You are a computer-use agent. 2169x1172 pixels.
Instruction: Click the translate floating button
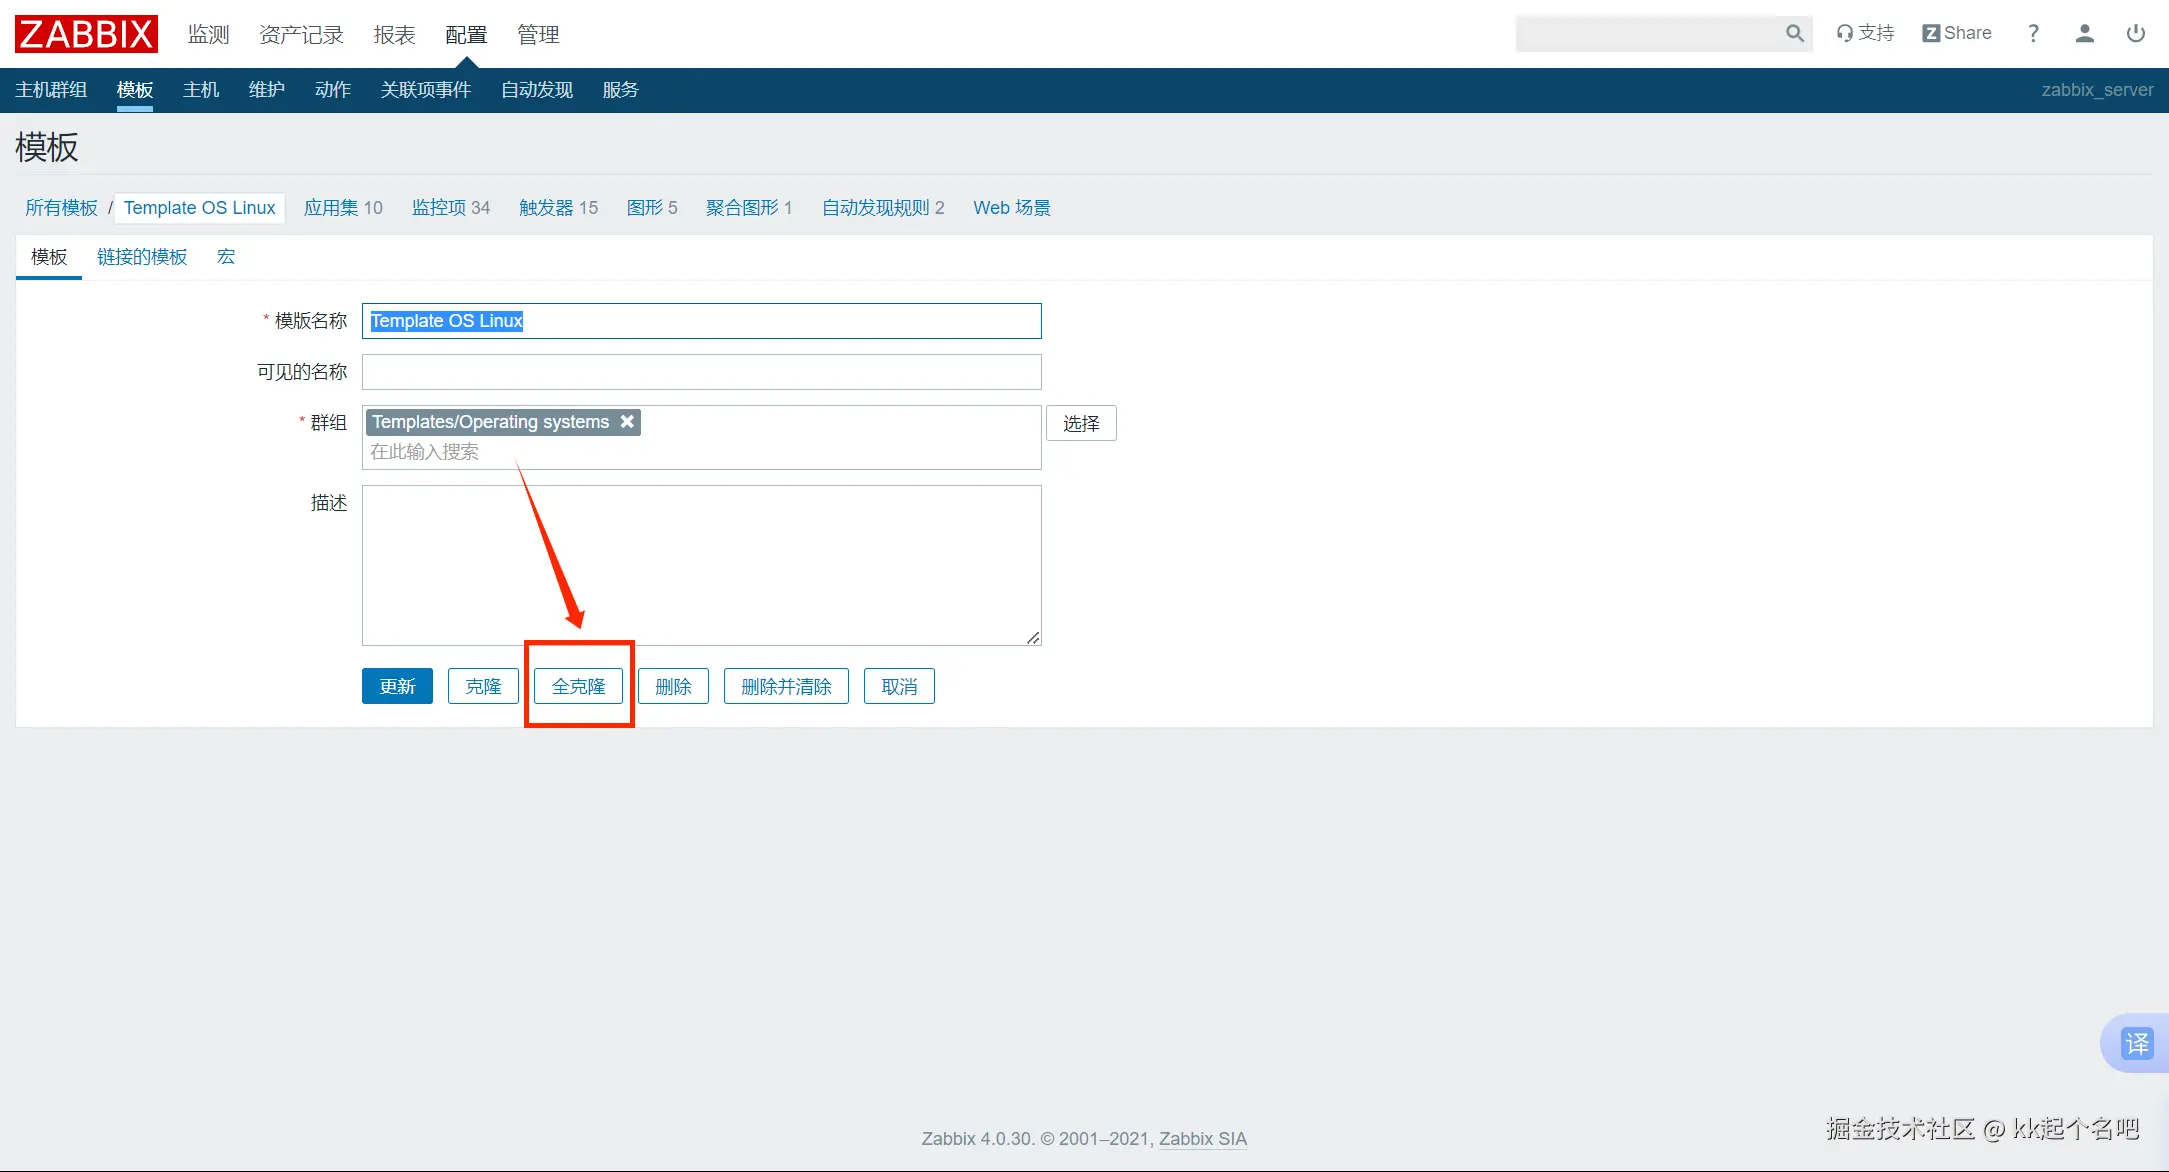[x=2136, y=1043]
